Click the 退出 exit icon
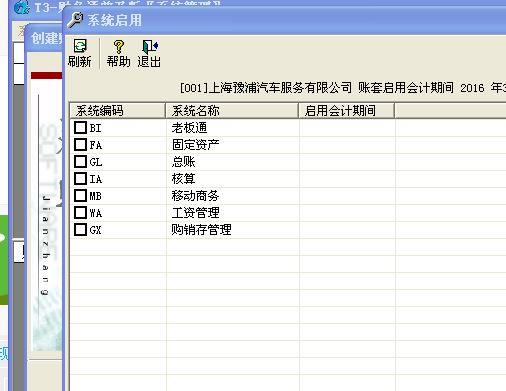This screenshot has height=391, width=506. [150, 47]
